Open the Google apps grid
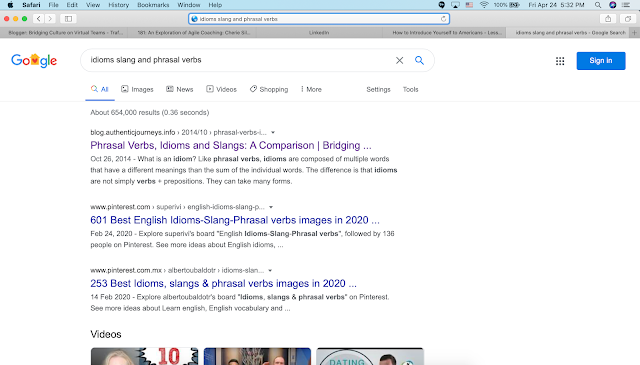The width and height of the screenshot is (640, 365). click(x=560, y=61)
